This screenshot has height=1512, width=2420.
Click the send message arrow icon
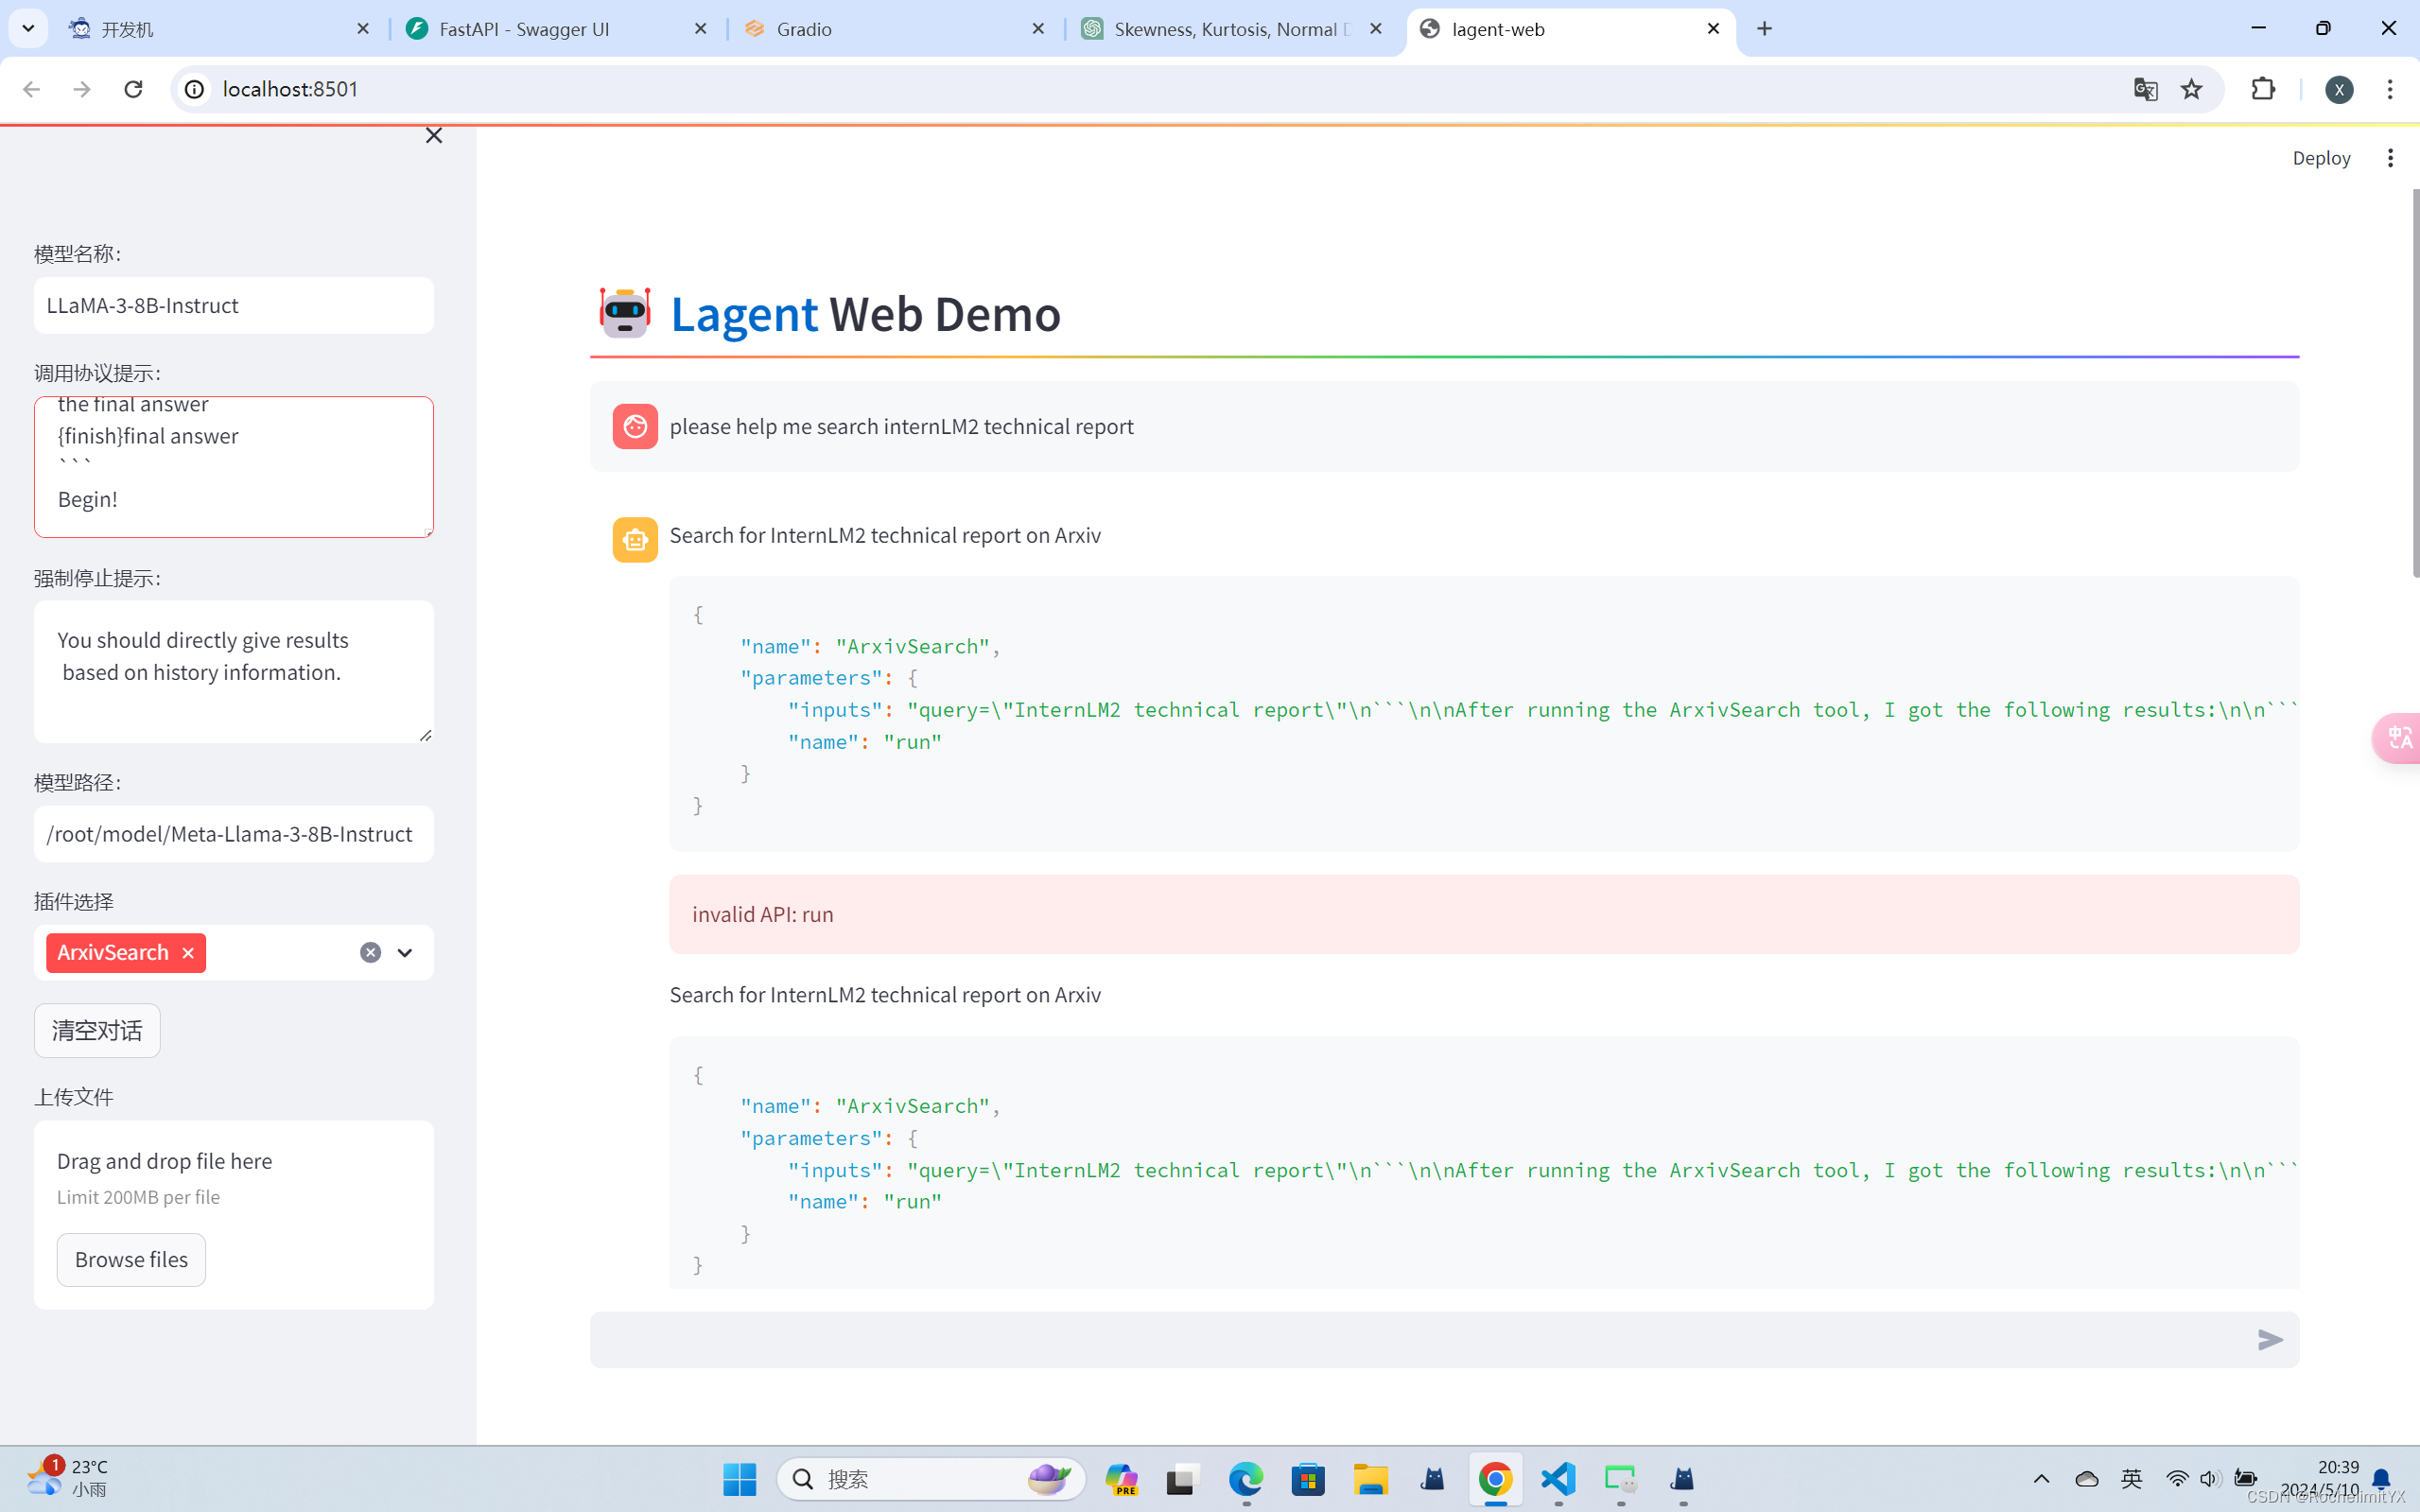coord(2270,1339)
